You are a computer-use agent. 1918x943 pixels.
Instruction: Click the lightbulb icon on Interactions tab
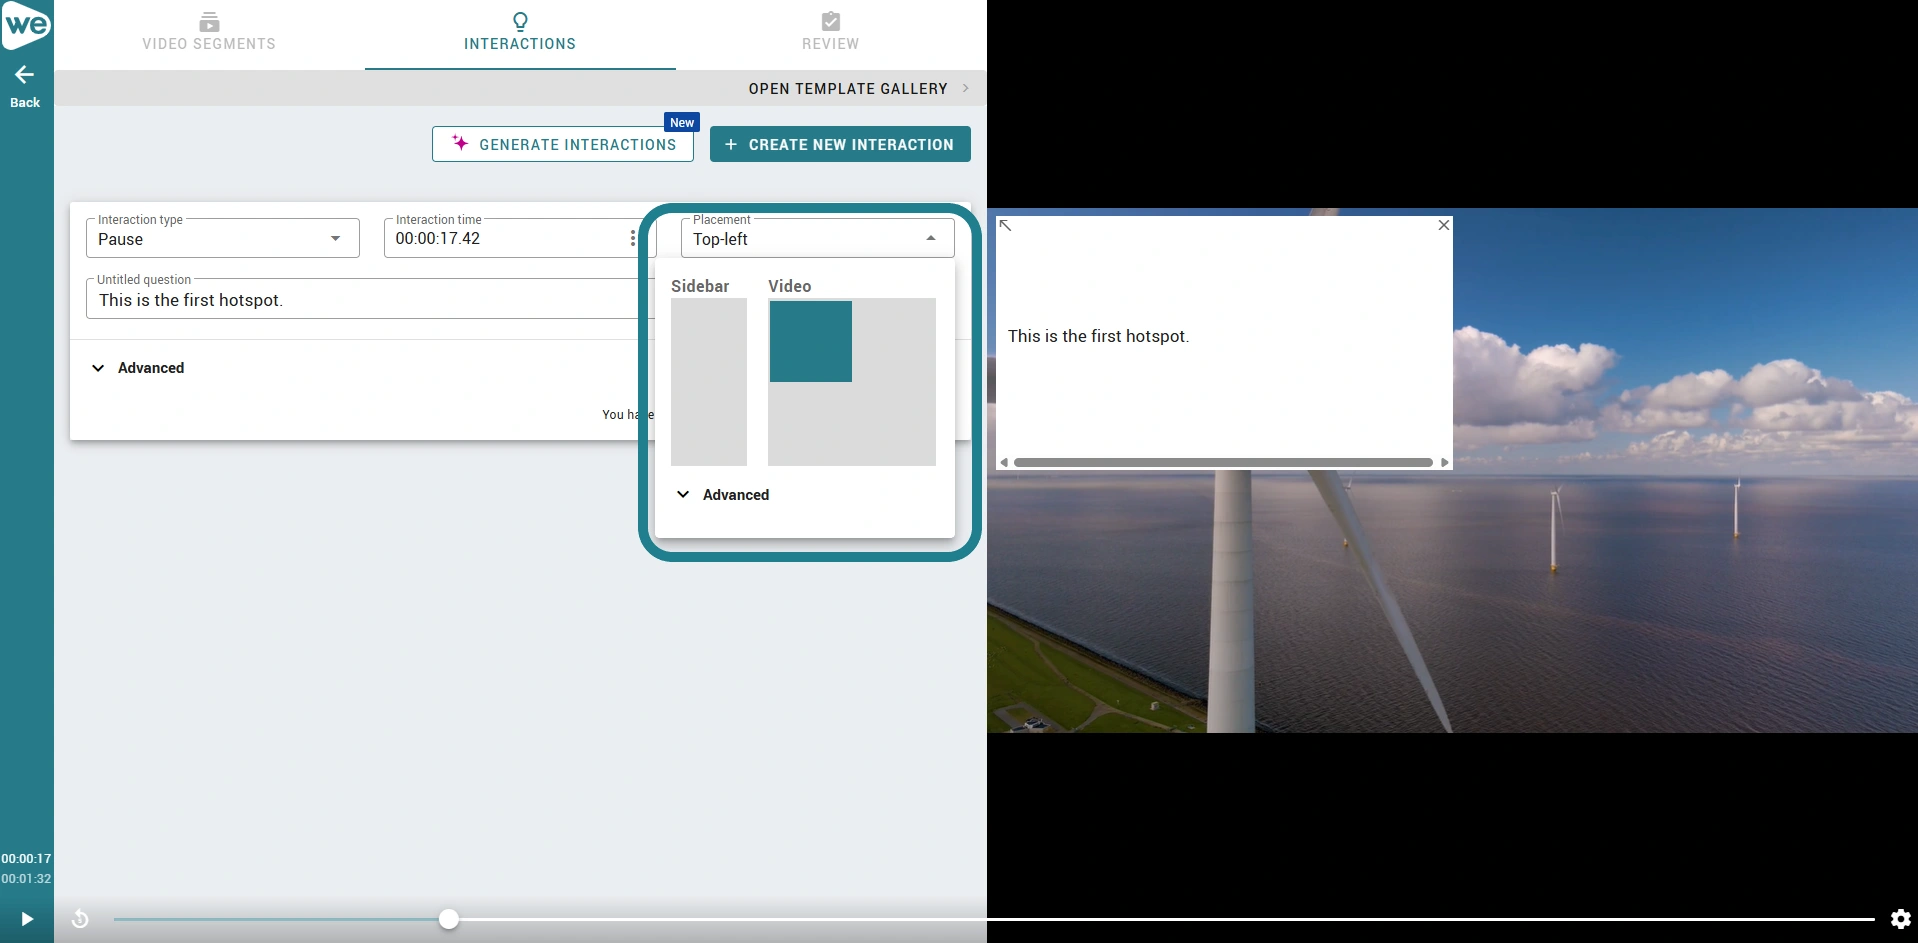click(520, 21)
